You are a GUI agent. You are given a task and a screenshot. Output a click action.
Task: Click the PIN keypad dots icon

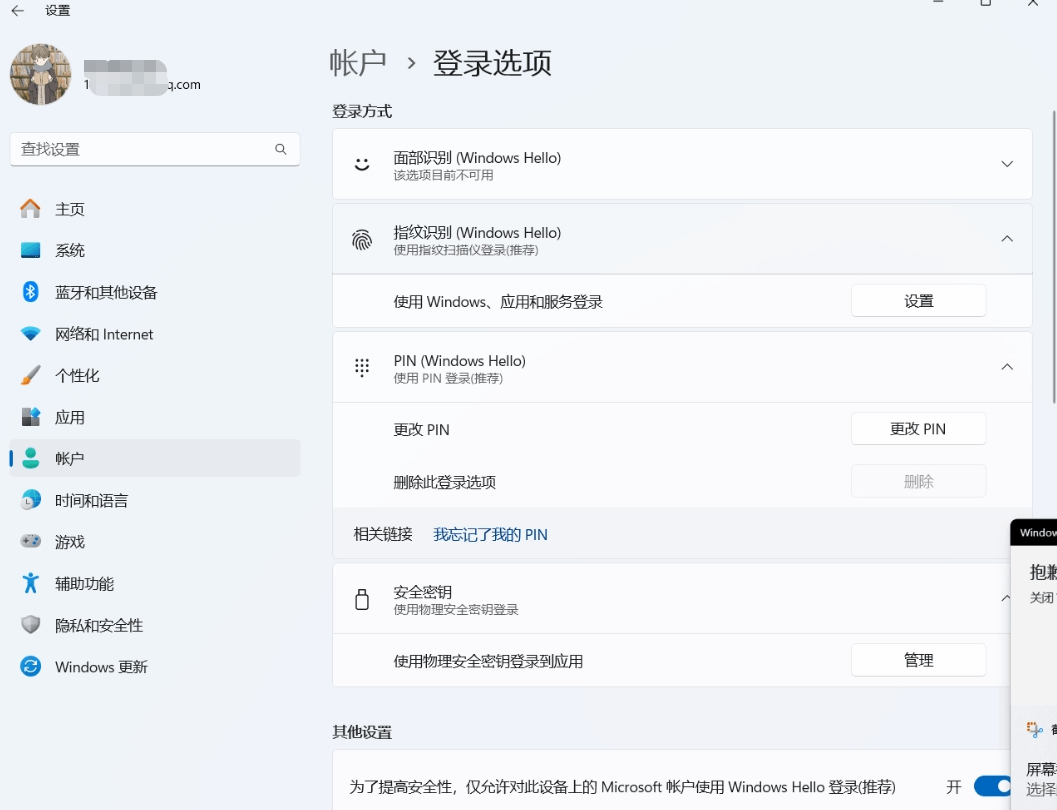(362, 367)
